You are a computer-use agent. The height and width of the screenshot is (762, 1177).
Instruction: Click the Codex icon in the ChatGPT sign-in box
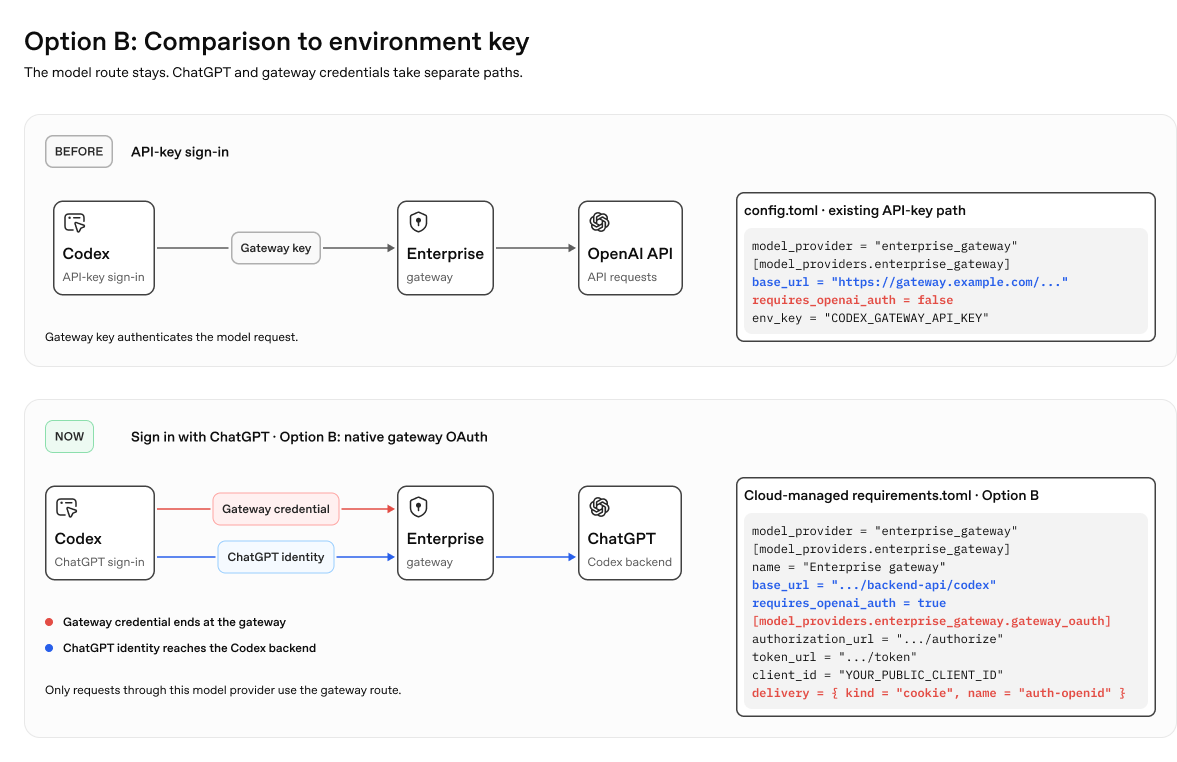click(66, 507)
